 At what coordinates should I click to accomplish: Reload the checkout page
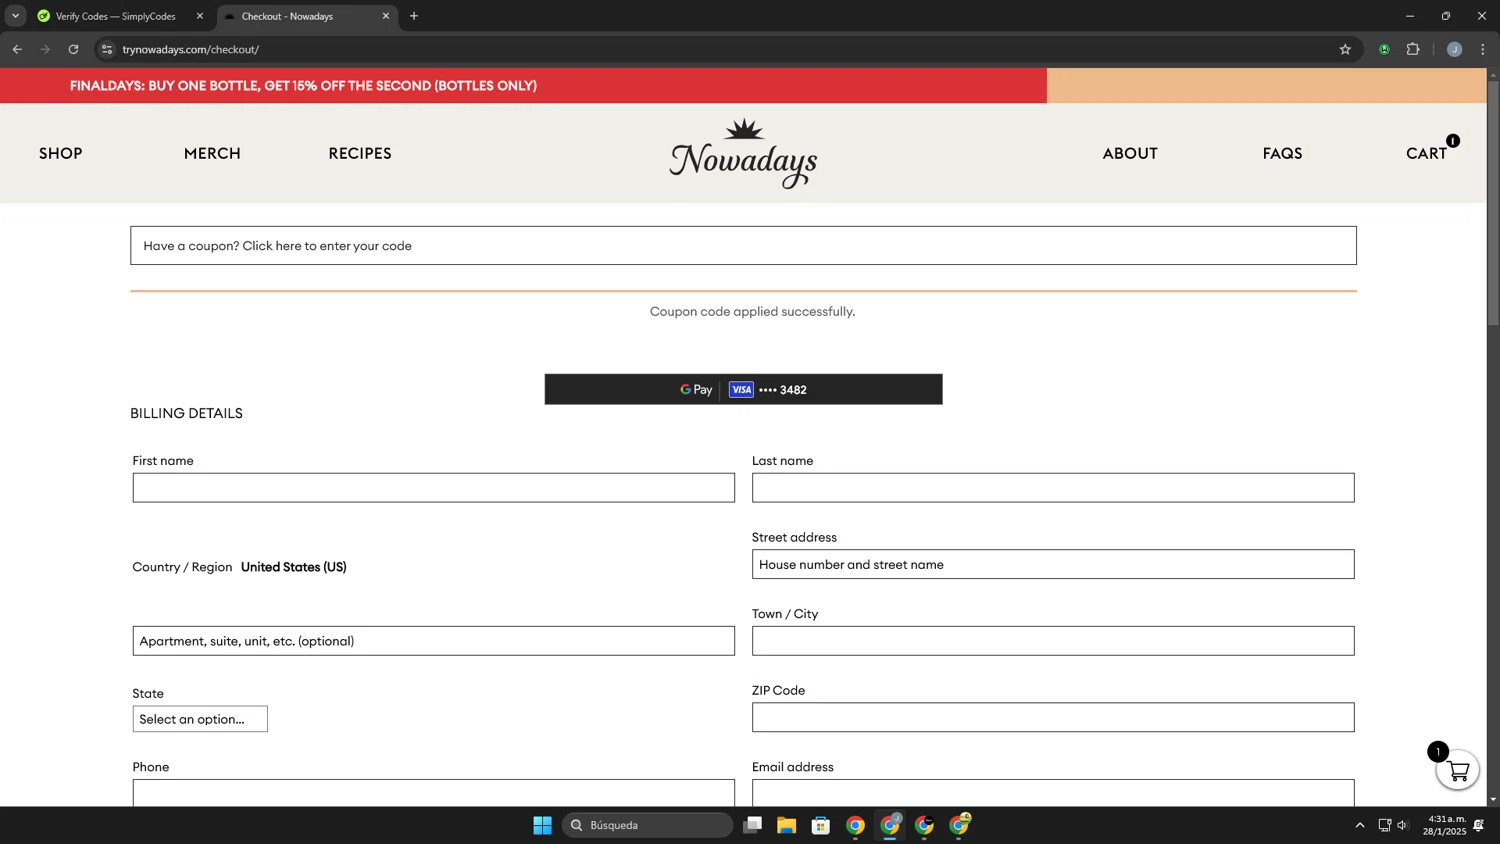point(73,49)
